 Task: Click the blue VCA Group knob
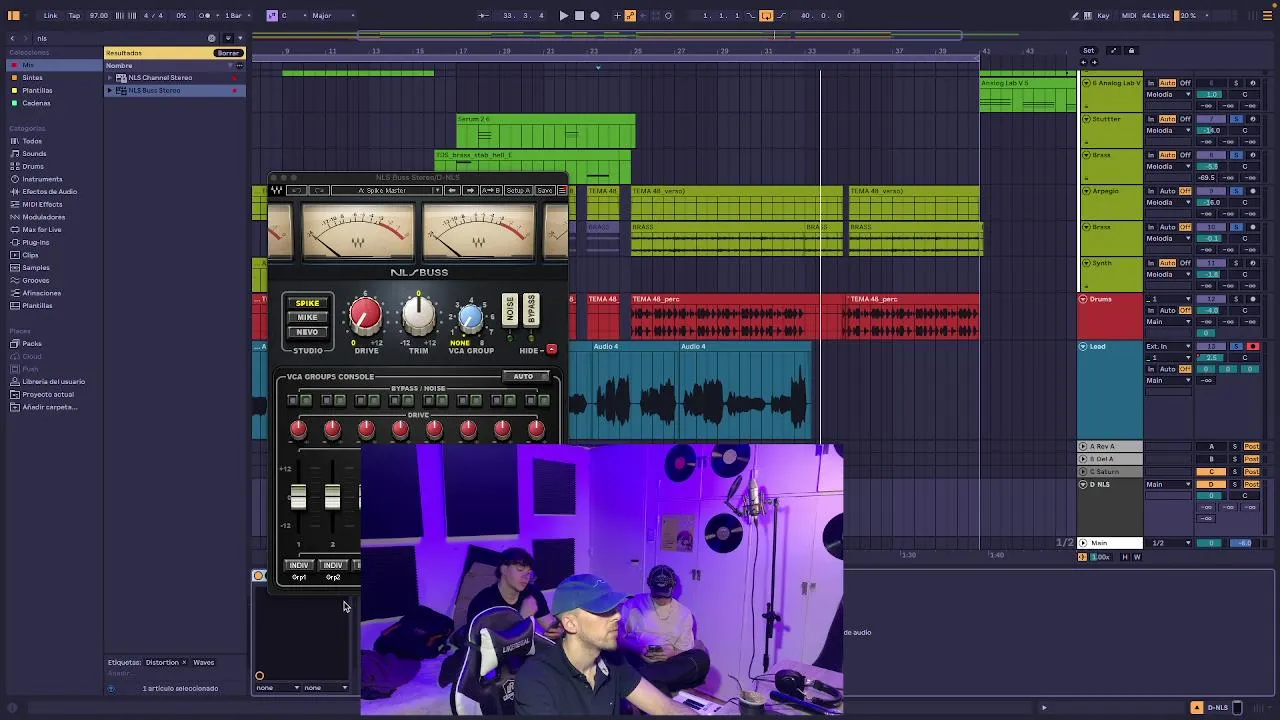pos(470,319)
